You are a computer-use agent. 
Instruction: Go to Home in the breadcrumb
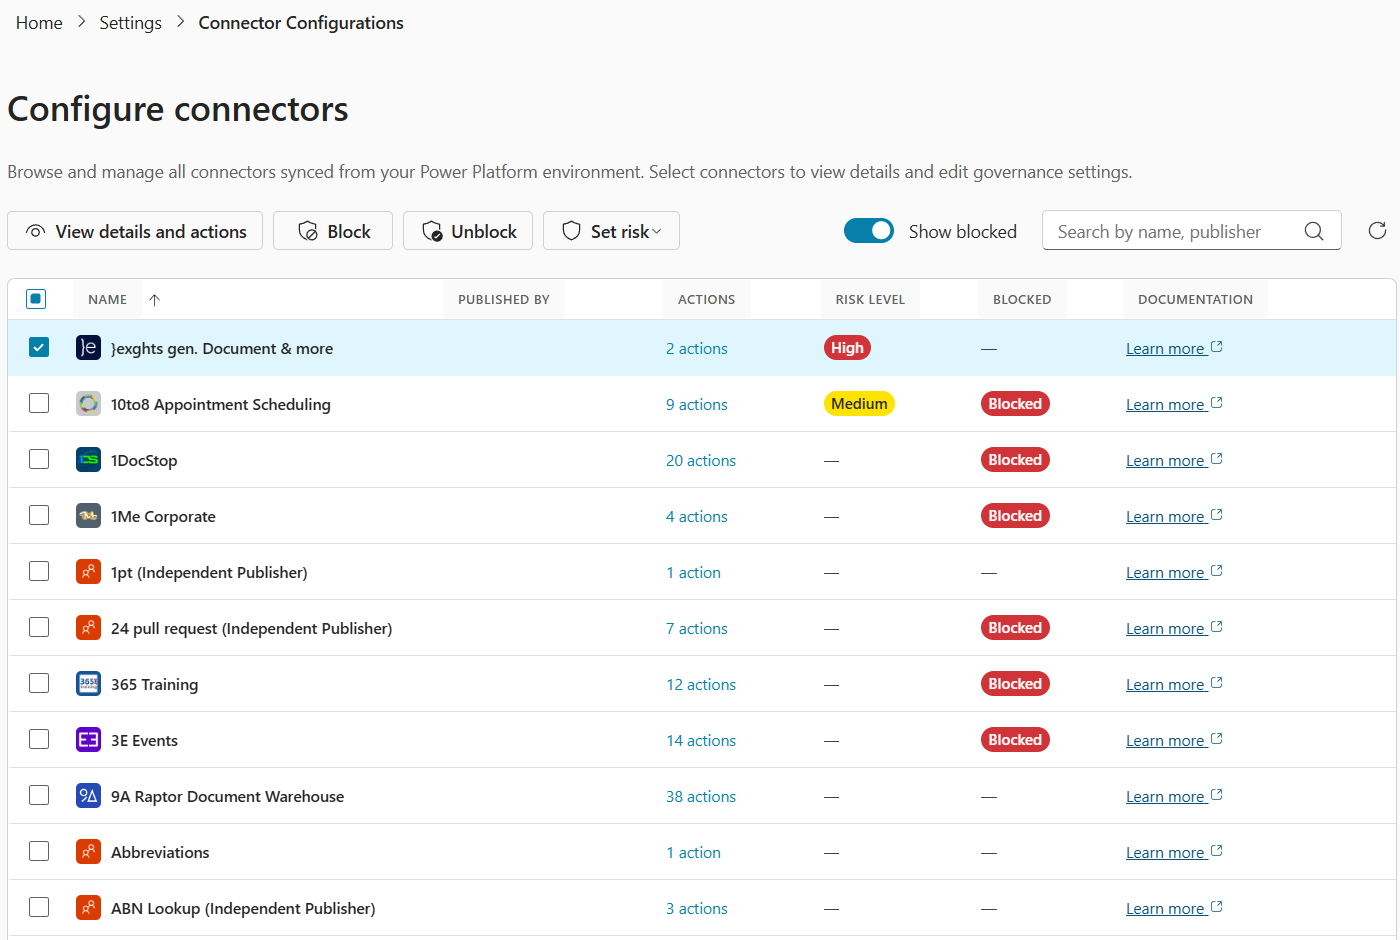coord(39,23)
